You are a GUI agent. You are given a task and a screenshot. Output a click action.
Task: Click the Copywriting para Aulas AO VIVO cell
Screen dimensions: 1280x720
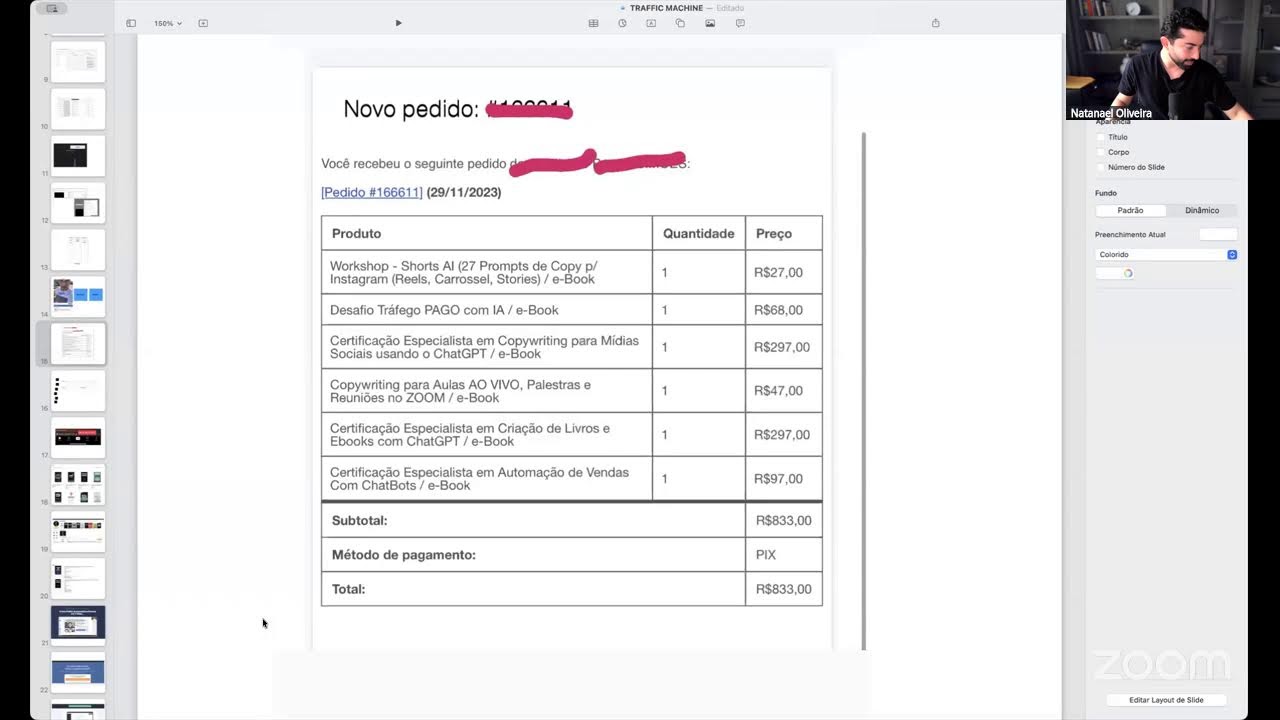pos(486,391)
